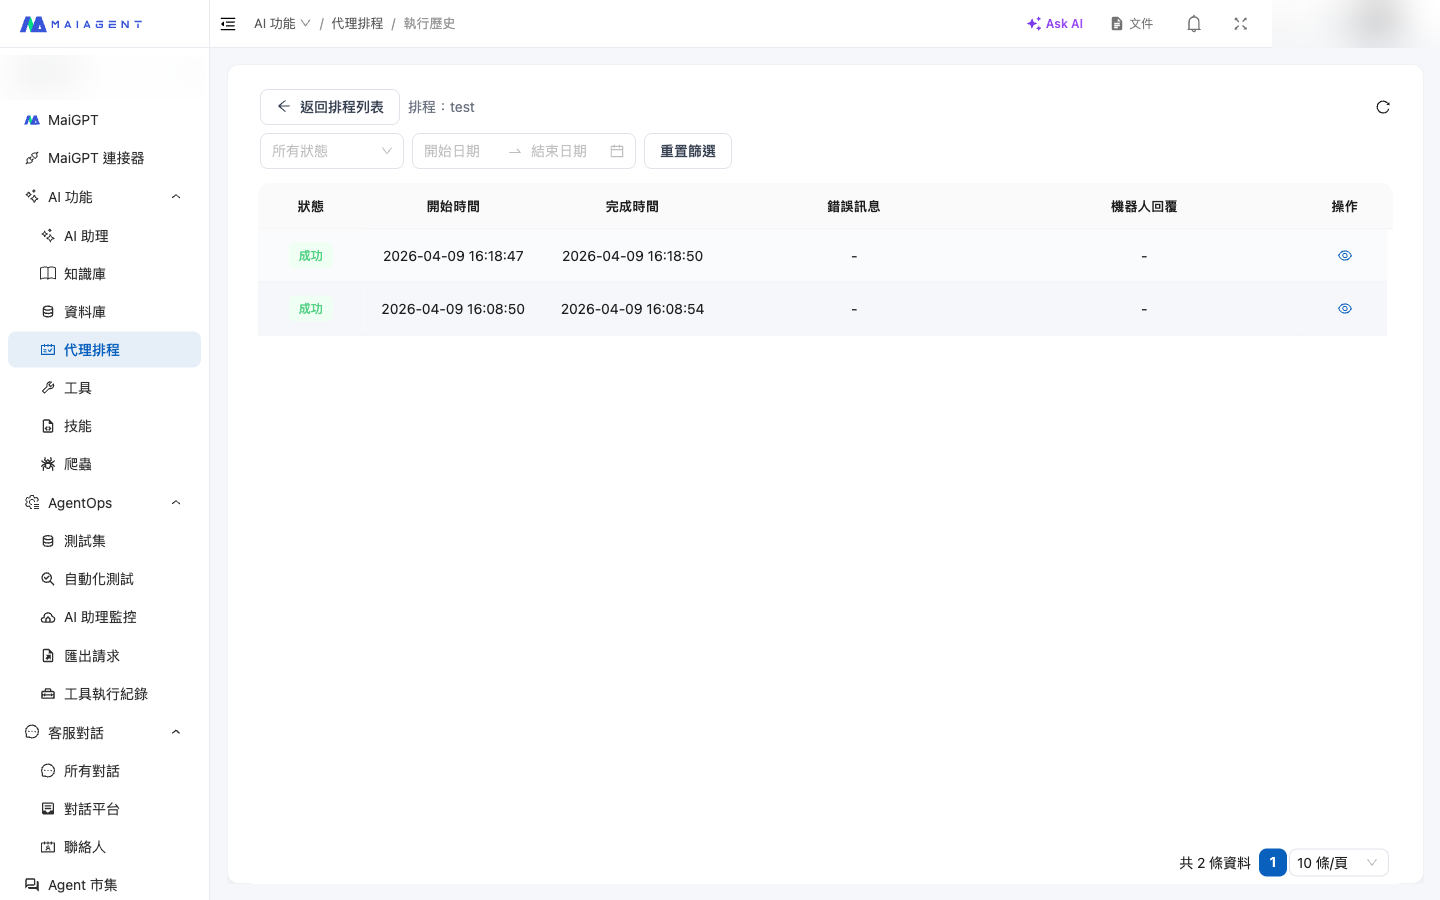Open 知識庫 in the sidebar
The image size is (1440, 900).
tap(104, 274)
